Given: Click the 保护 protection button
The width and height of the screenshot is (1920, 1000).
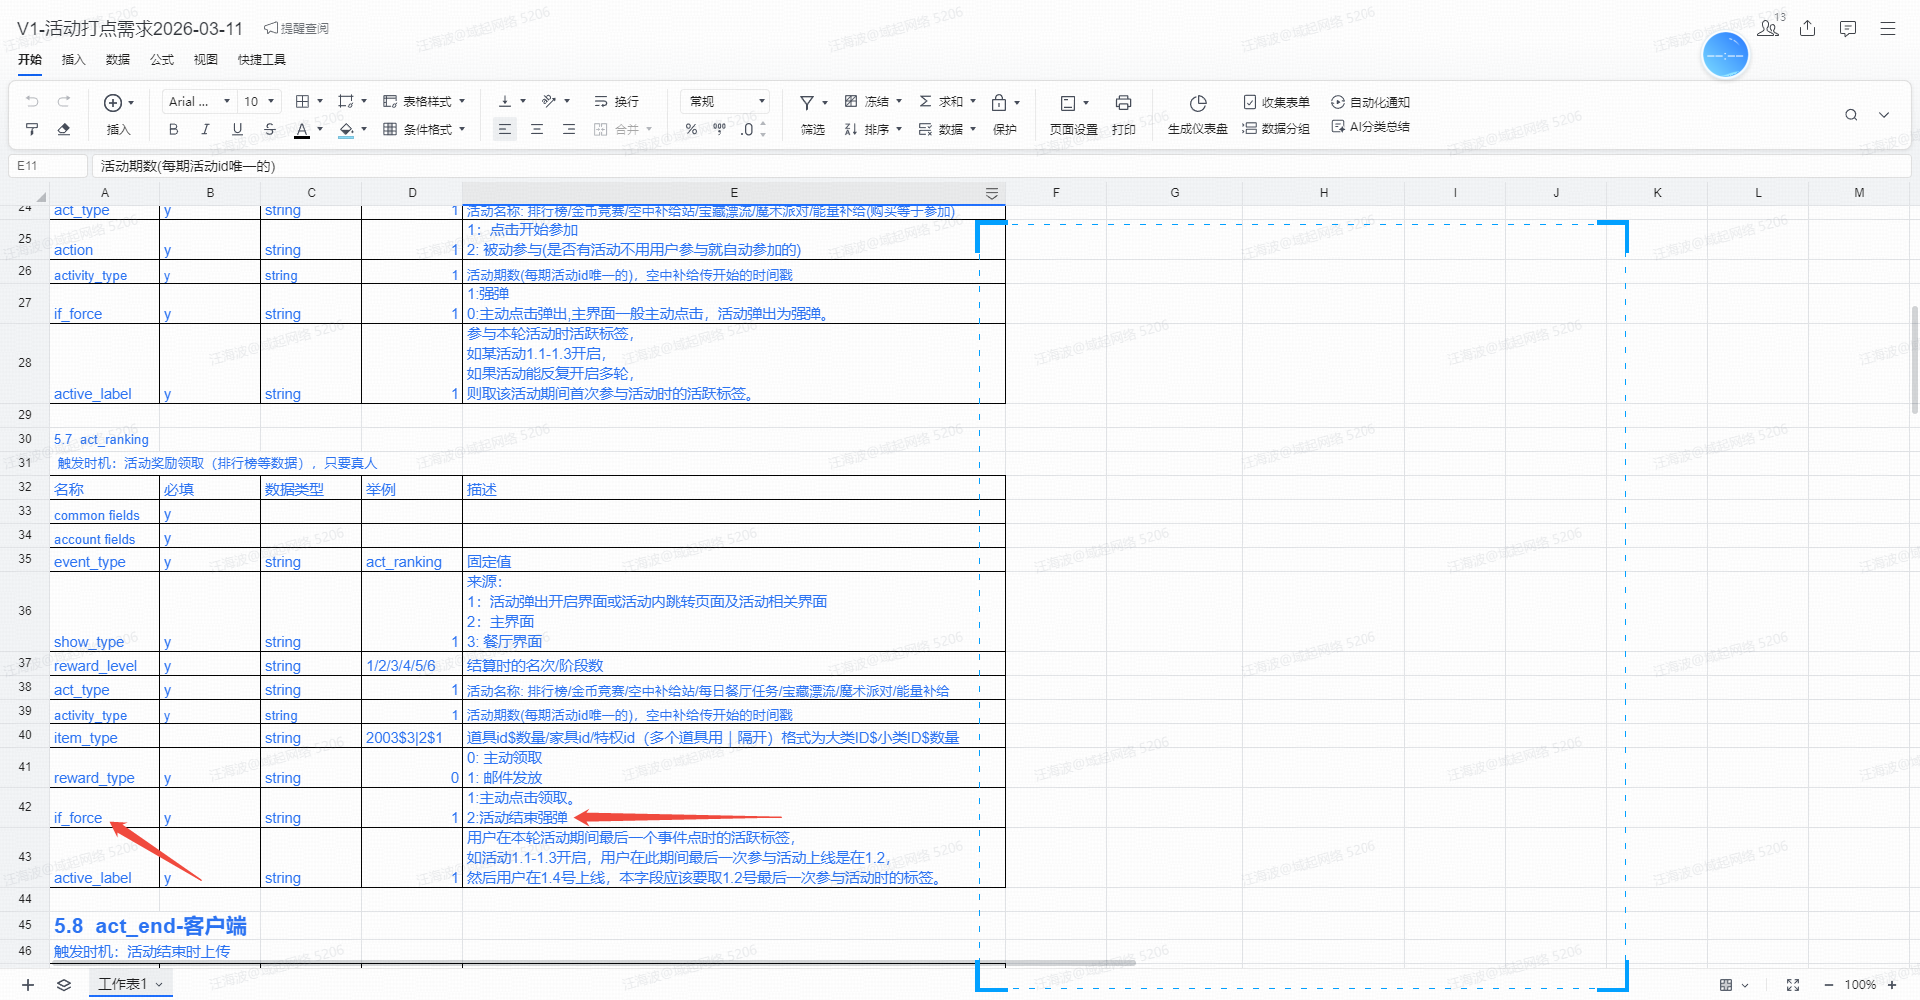Looking at the screenshot, I should pyautogui.click(x=1005, y=128).
